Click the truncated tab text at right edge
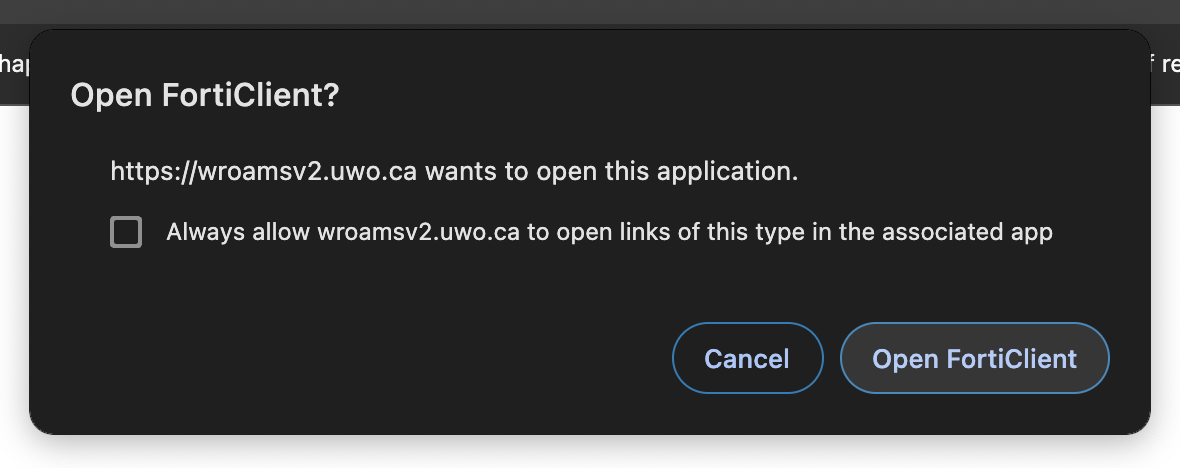 click(1166, 65)
